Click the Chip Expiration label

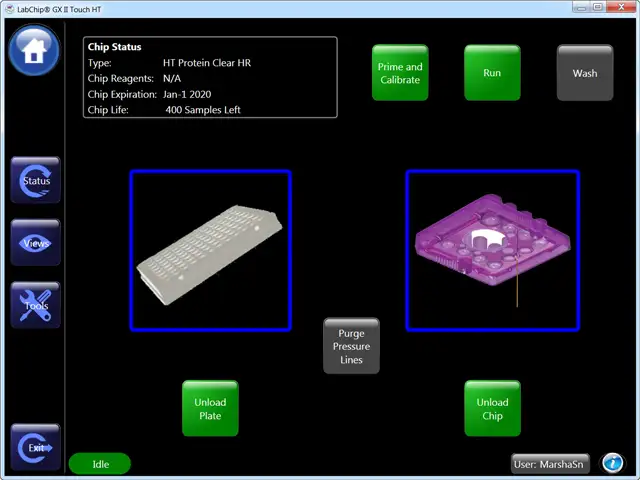pos(122,94)
